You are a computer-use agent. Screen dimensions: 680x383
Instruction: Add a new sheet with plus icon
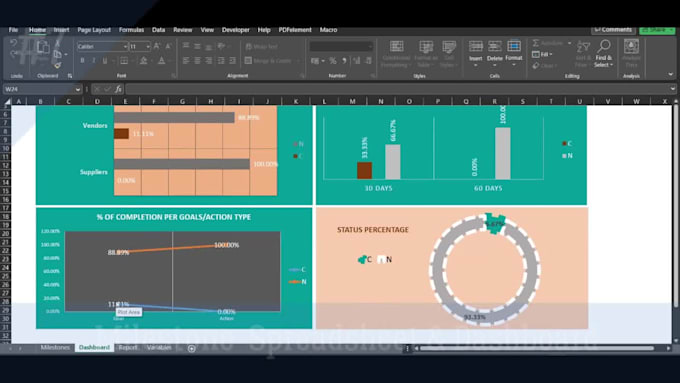[x=191, y=348]
